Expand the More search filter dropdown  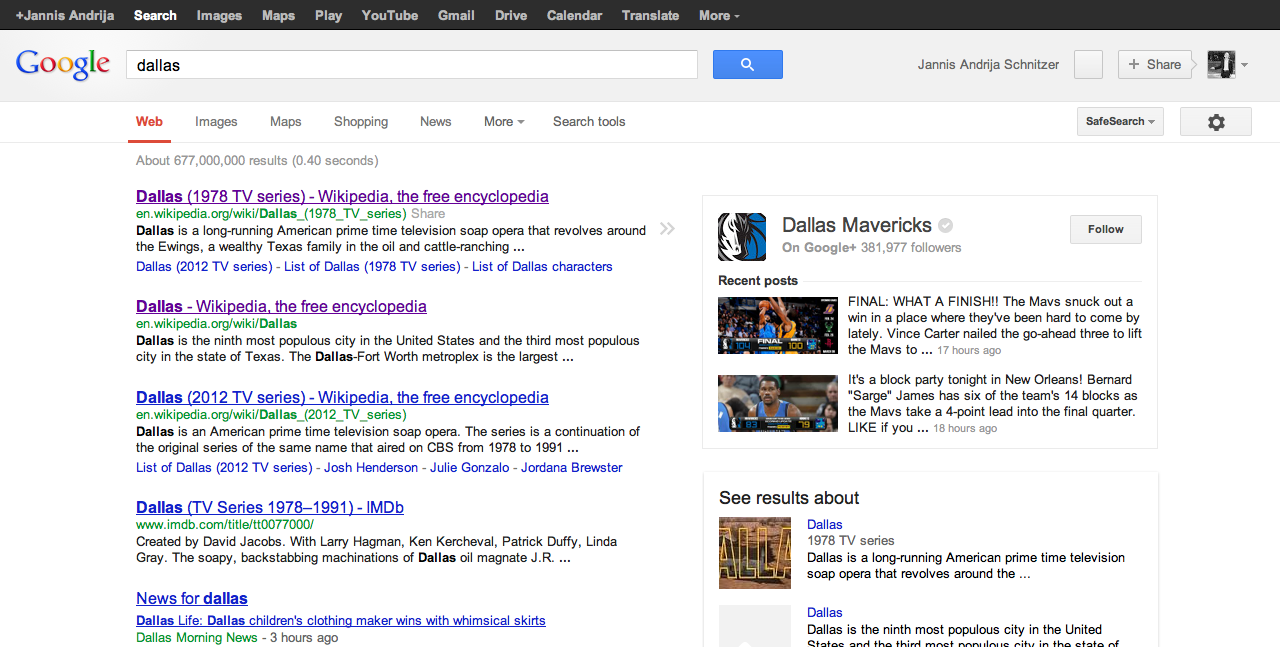click(504, 121)
